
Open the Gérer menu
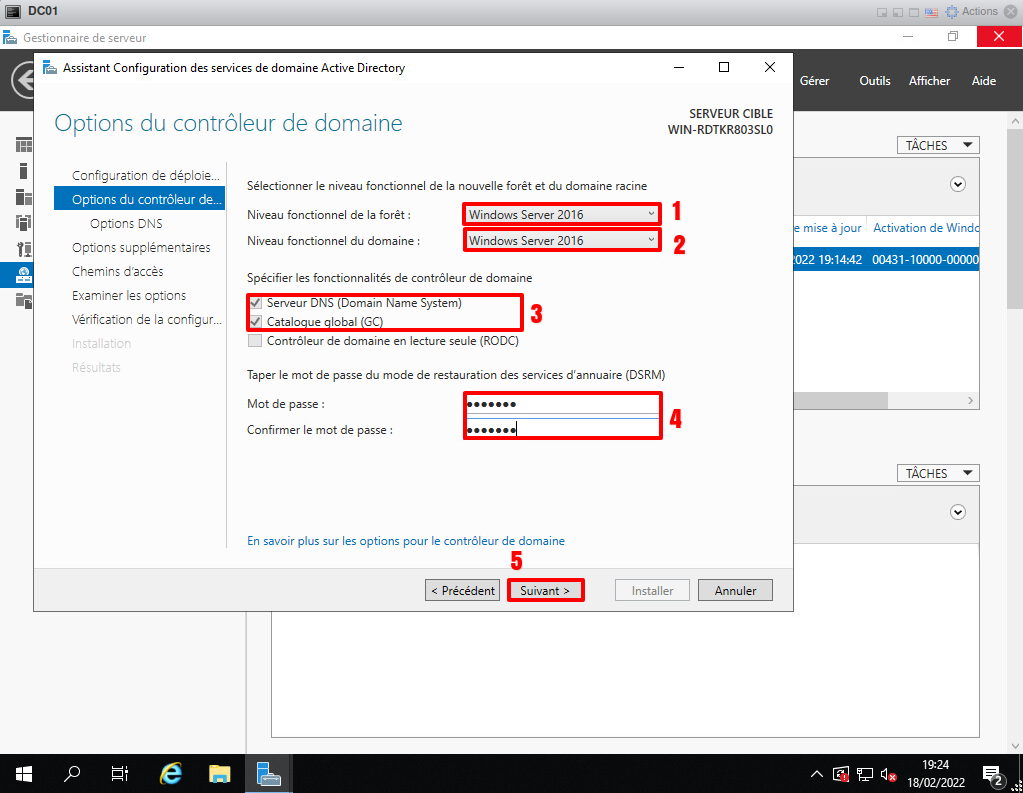[x=814, y=81]
